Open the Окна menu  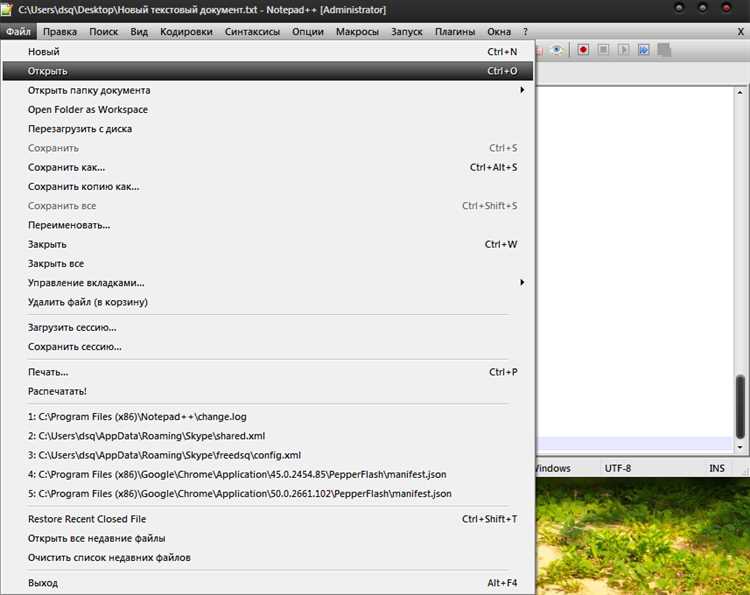[x=499, y=32]
